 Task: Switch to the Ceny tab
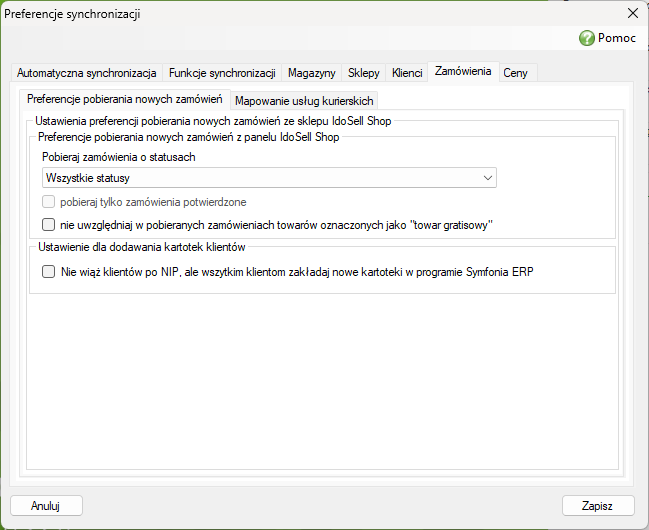click(x=515, y=73)
